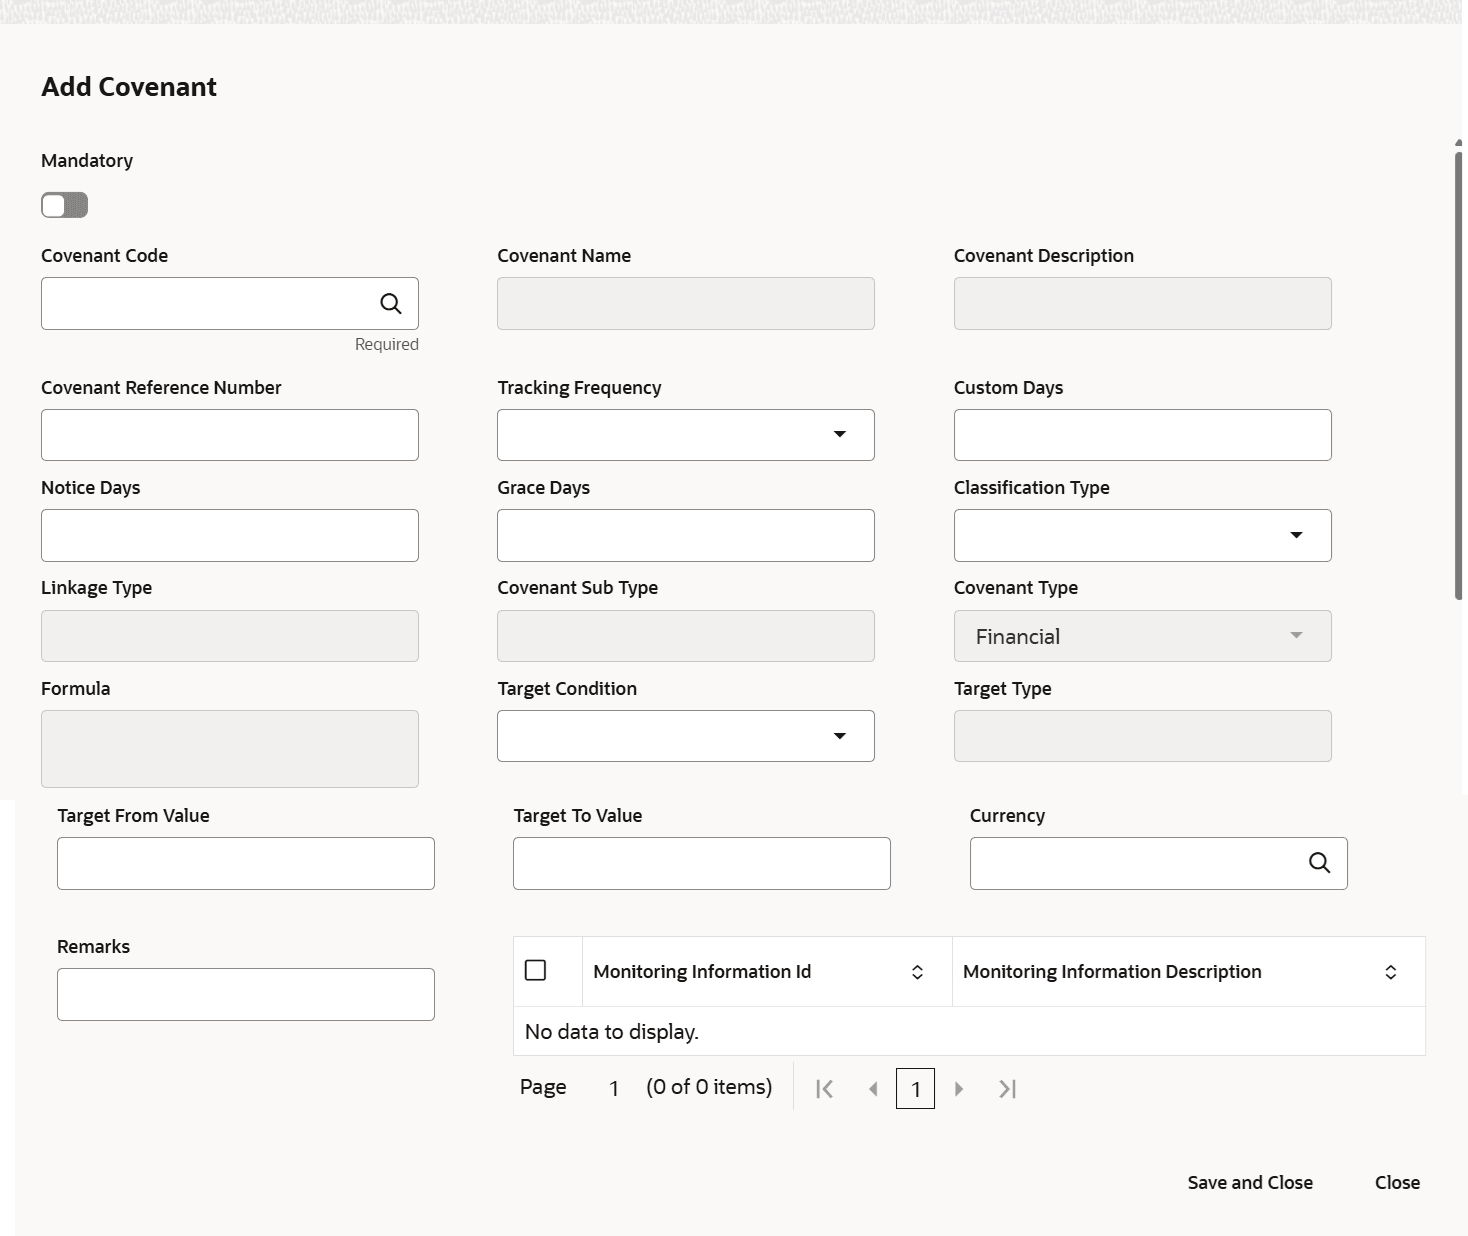
Task: Open the Currency lookup search icon
Action: coord(1319,863)
